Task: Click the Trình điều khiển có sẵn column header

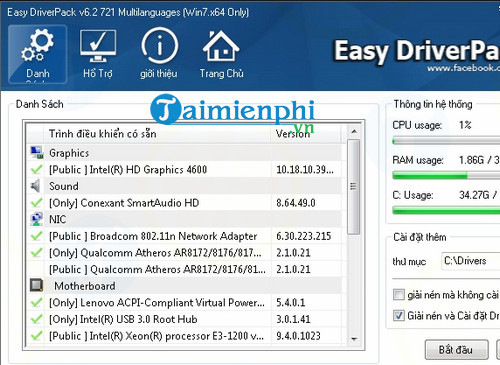Action: [x=157, y=134]
